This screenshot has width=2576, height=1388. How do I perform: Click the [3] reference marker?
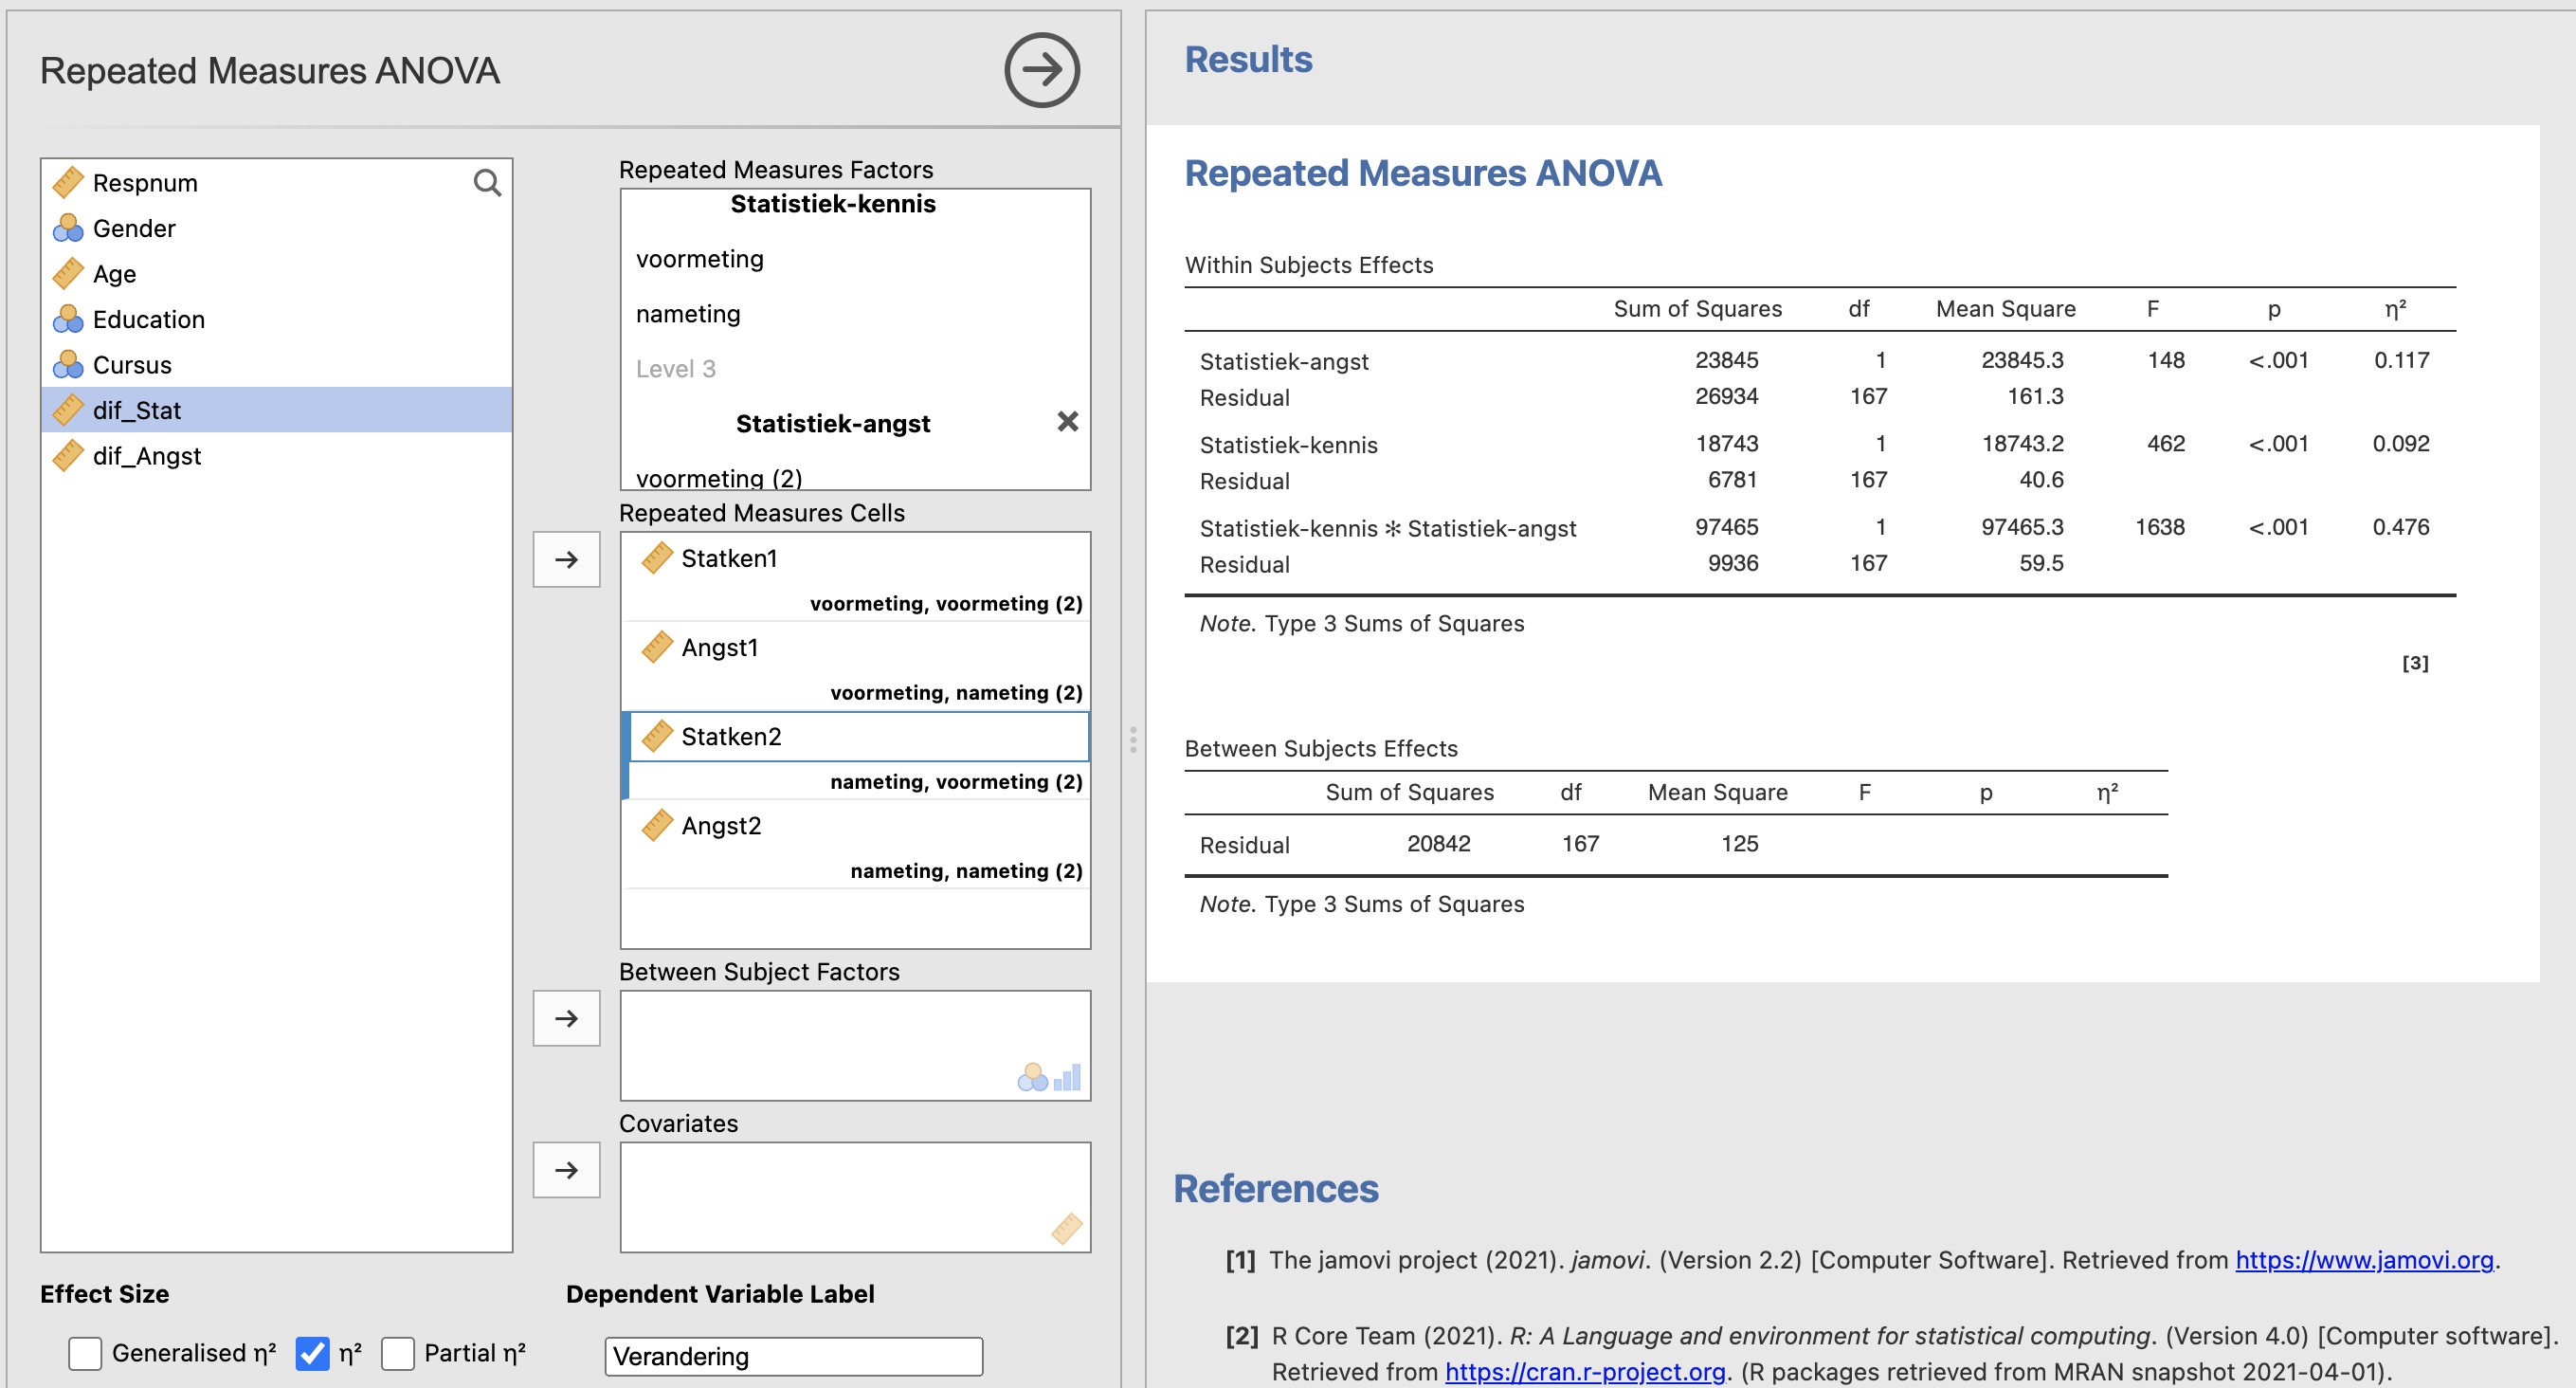click(2414, 663)
